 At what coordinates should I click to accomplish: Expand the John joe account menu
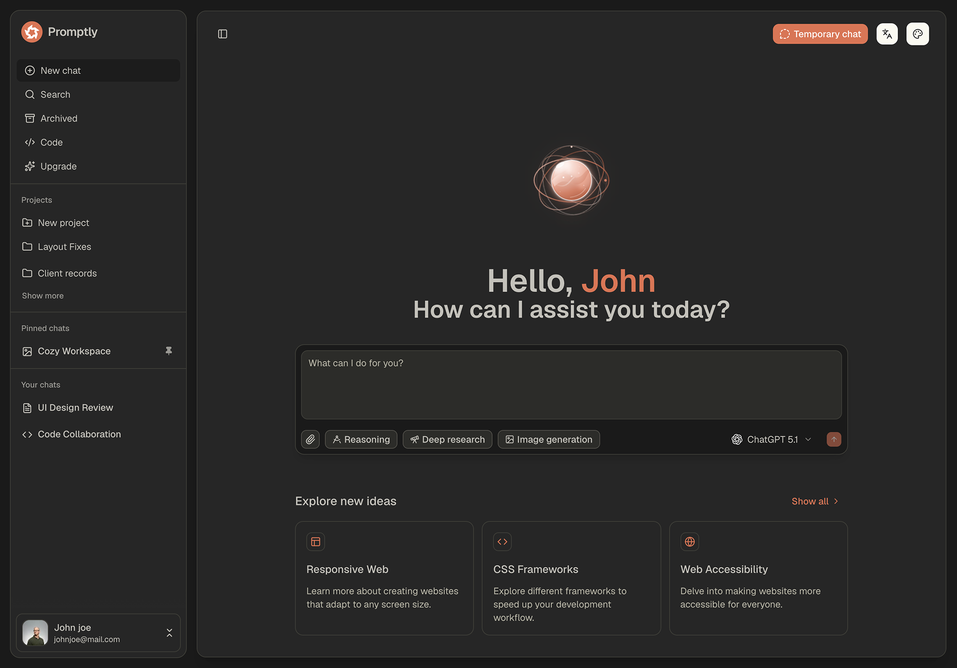tap(169, 633)
